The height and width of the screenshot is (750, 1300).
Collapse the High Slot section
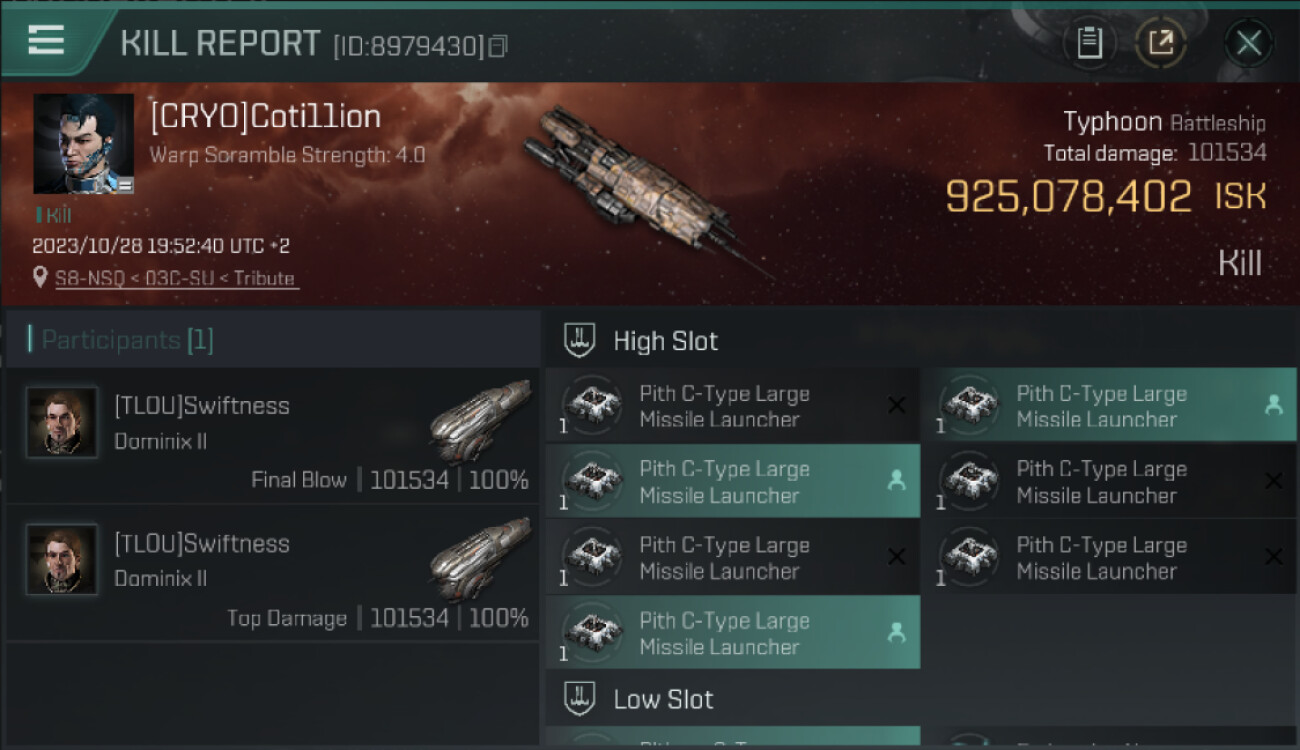click(580, 341)
